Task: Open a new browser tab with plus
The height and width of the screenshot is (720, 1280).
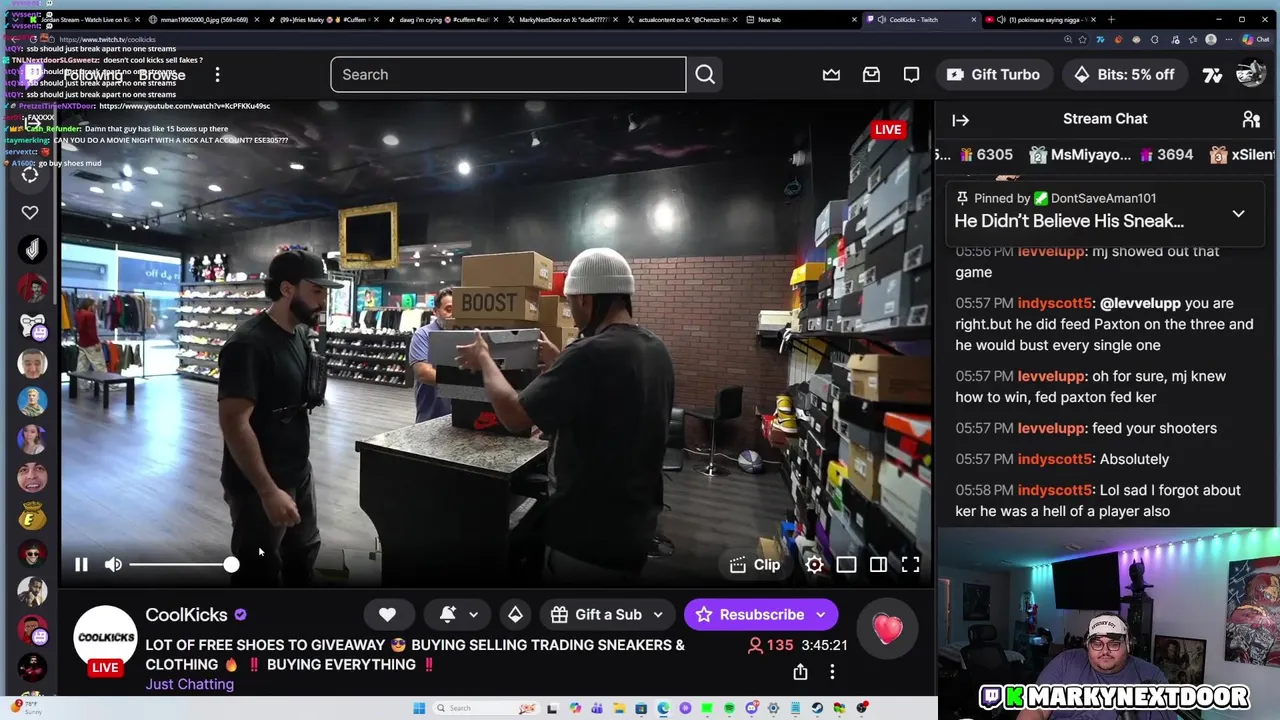Action: (1111, 19)
